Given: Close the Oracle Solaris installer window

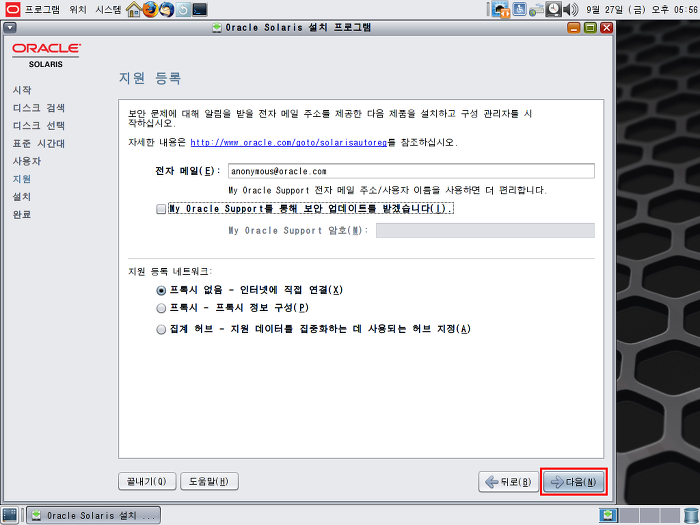Looking at the screenshot, I should click(x=606, y=28).
